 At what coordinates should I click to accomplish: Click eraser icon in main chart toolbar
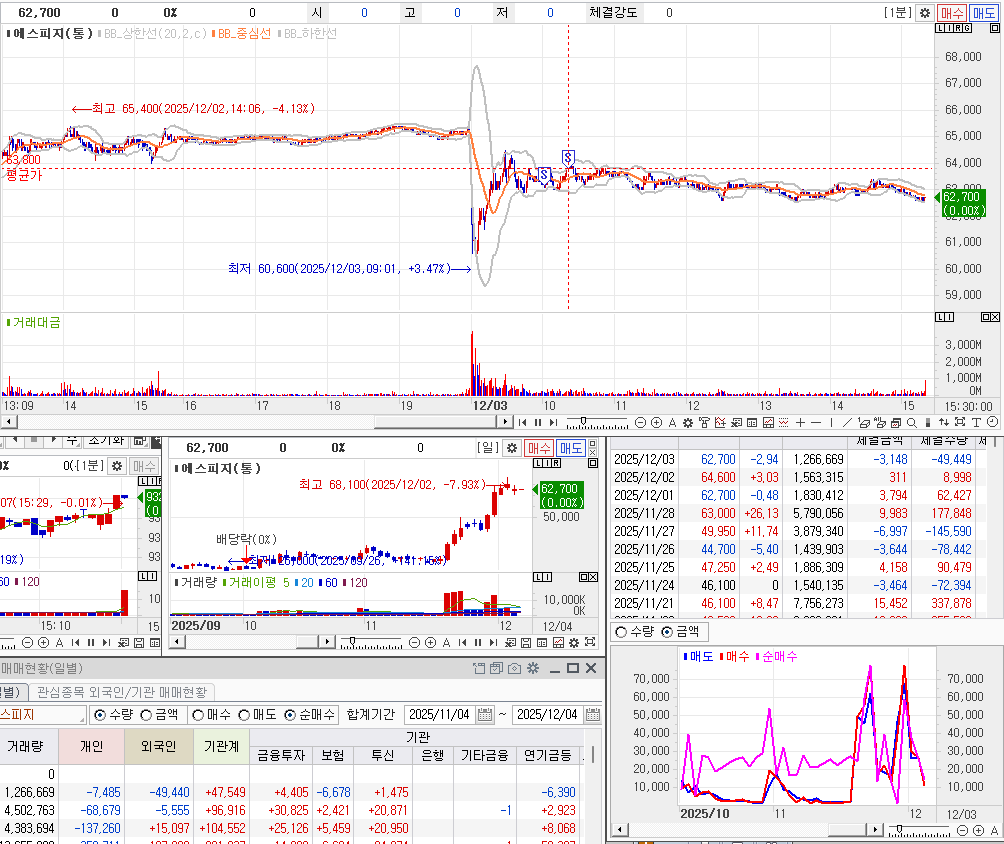click(863, 423)
